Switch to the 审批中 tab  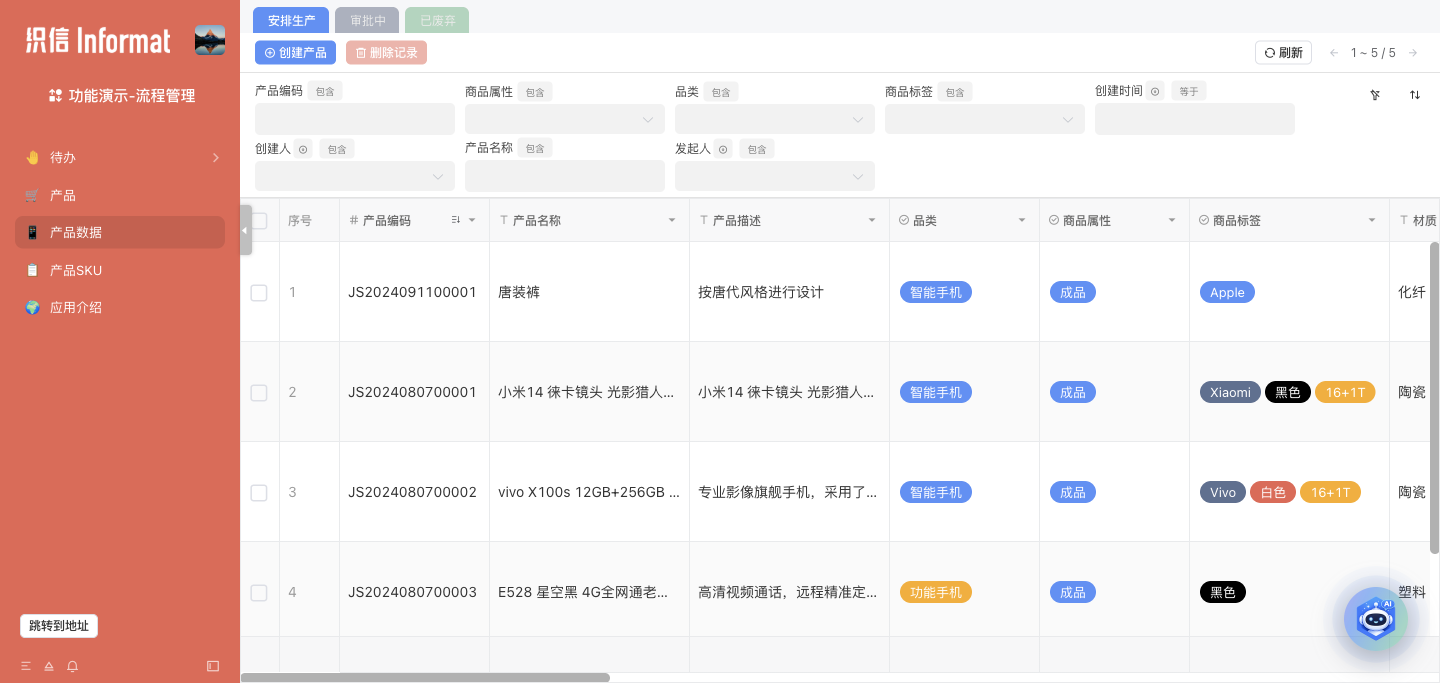pyautogui.click(x=368, y=20)
